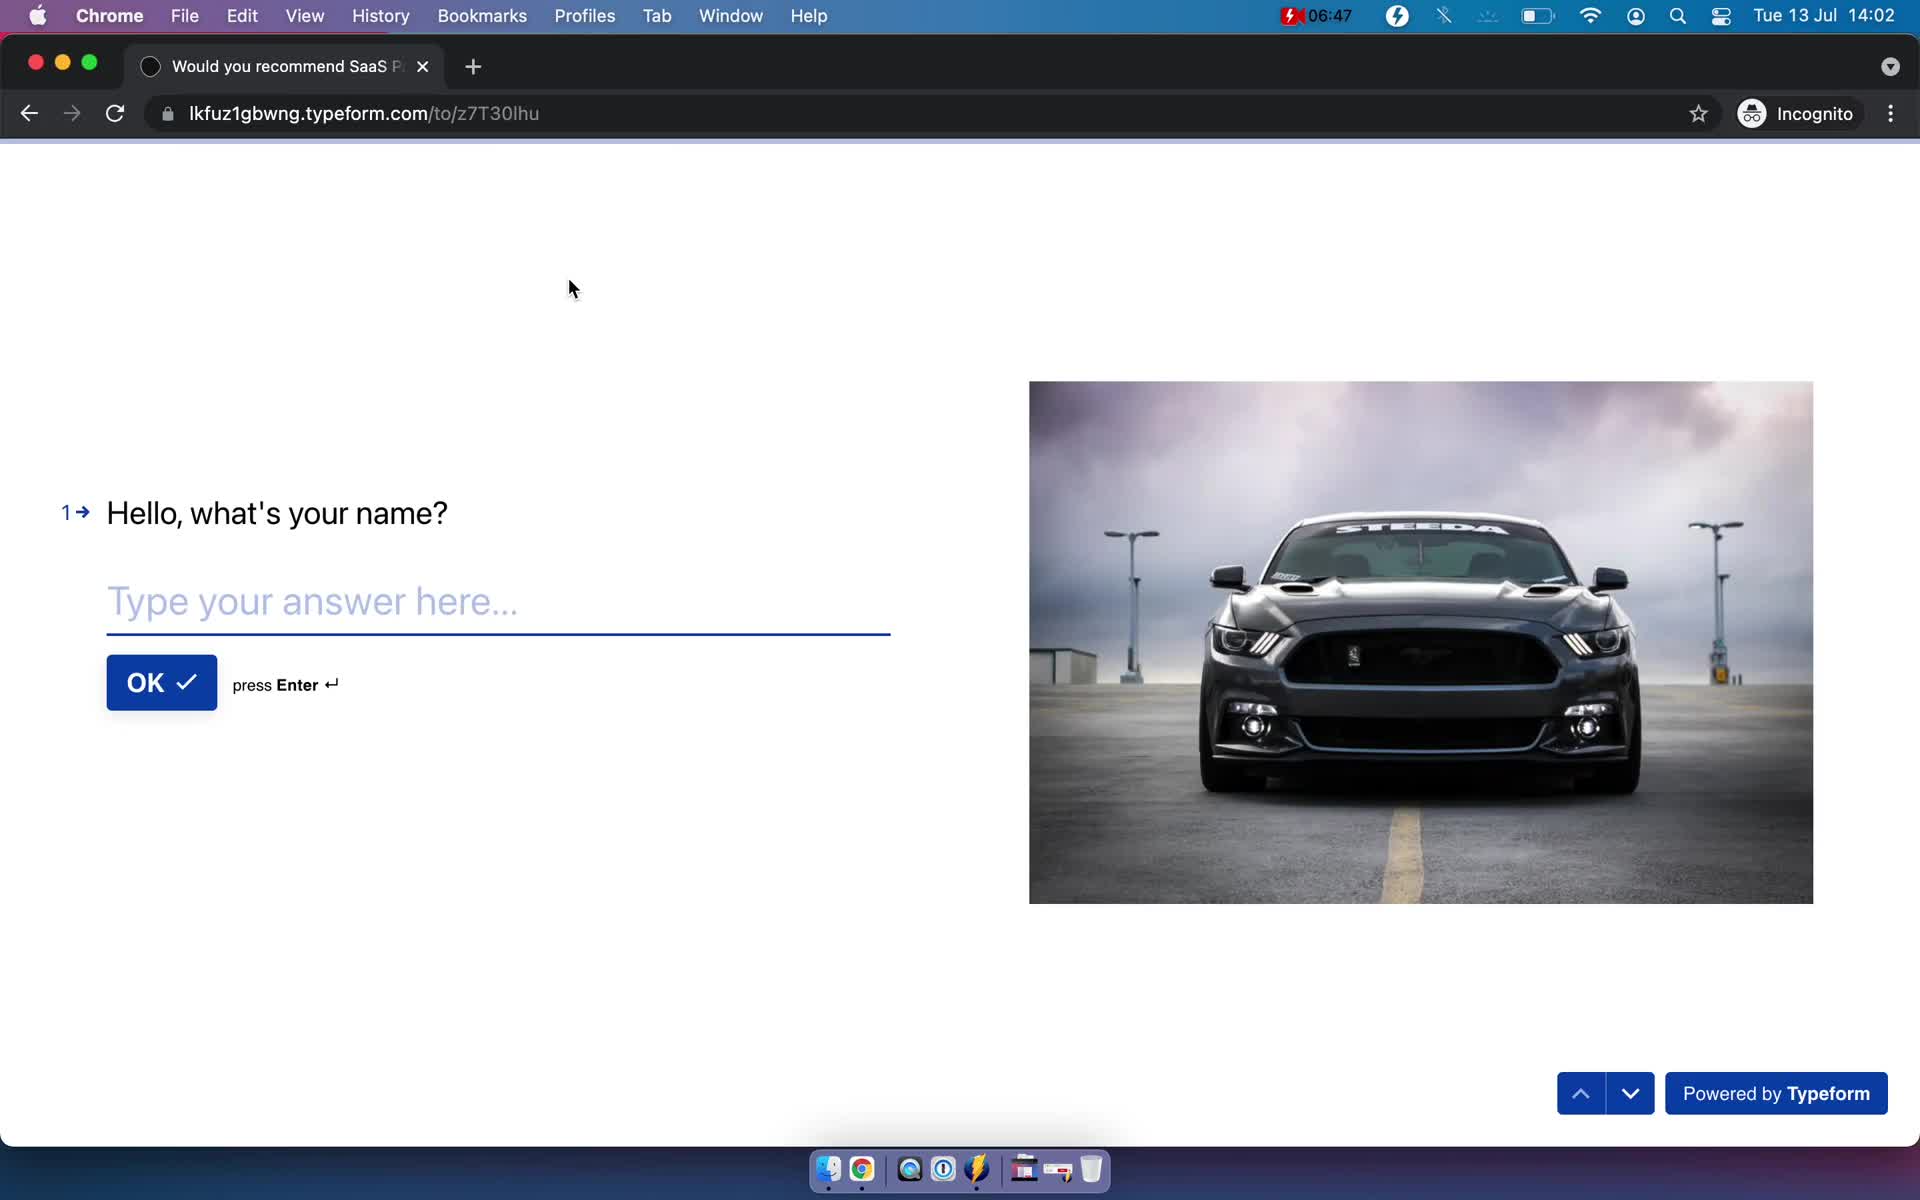Viewport: 1920px width, 1200px height.
Task: Click the 'press Enter' hint text
Action: click(x=286, y=685)
